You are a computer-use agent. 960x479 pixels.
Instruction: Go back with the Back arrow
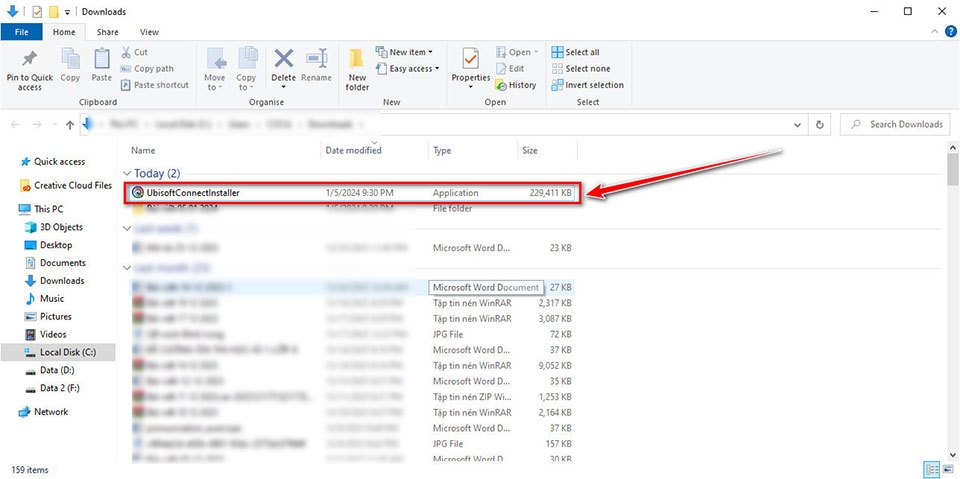(15, 124)
